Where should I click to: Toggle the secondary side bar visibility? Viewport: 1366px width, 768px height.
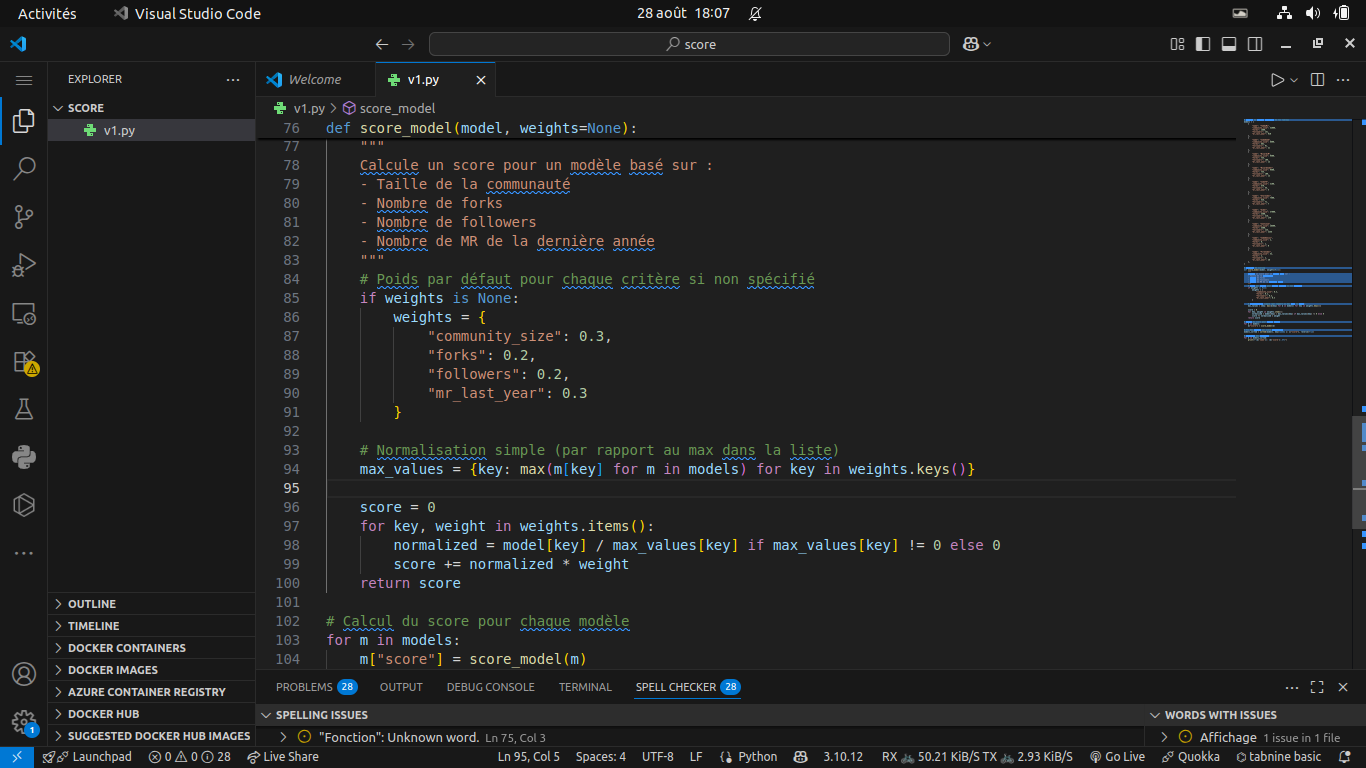1255,44
